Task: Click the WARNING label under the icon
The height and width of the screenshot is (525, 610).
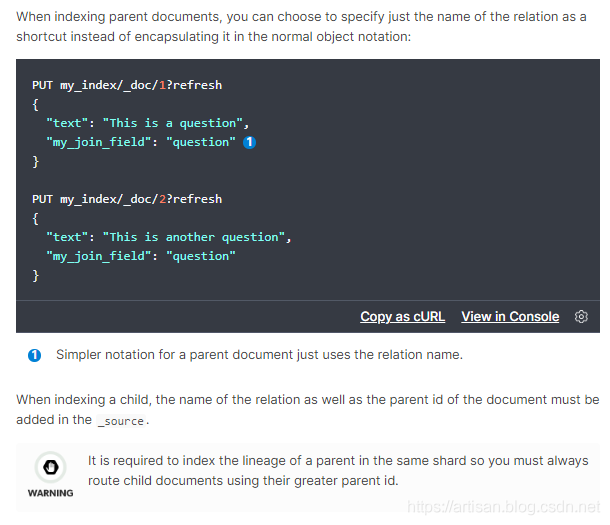Action: pyautogui.click(x=50, y=493)
